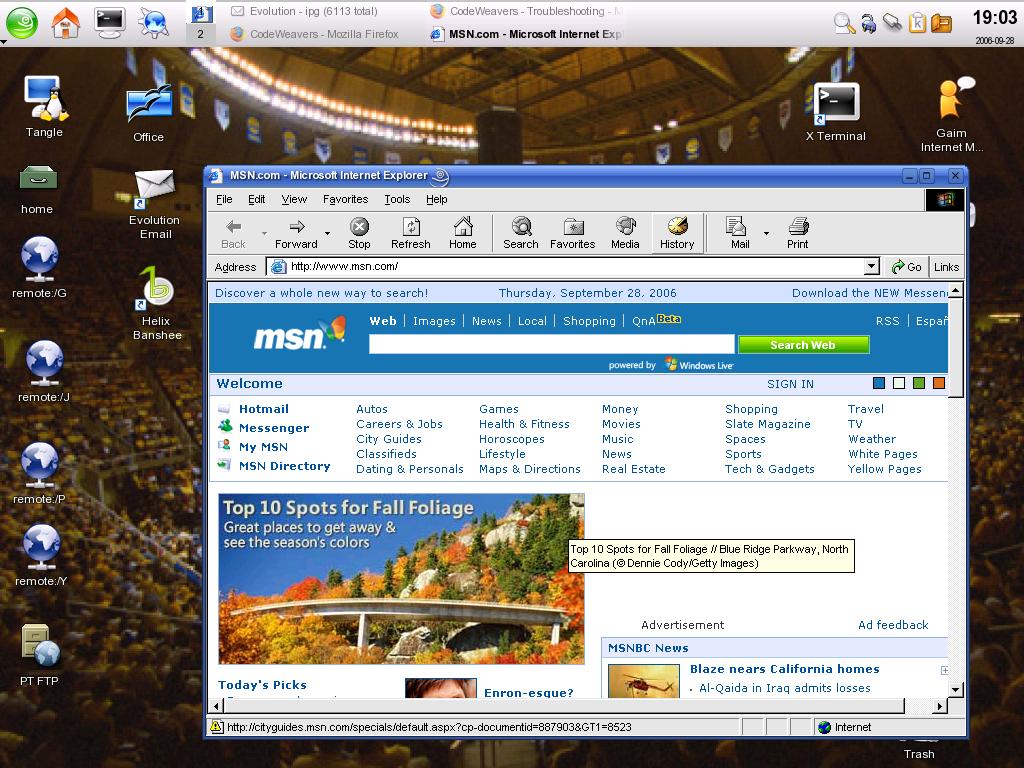Image resolution: width=1024 pixels, height=768 pixels.
Task: Switch to CodeWeavers - Mozilla Firefox task
Action: tap(315, 34)
